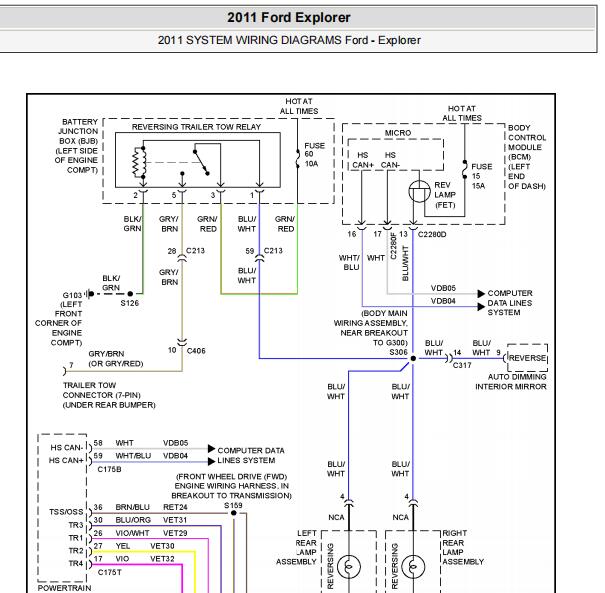
Task: Select the "TSS/OSS" signal label
Action: coord(66,512)
